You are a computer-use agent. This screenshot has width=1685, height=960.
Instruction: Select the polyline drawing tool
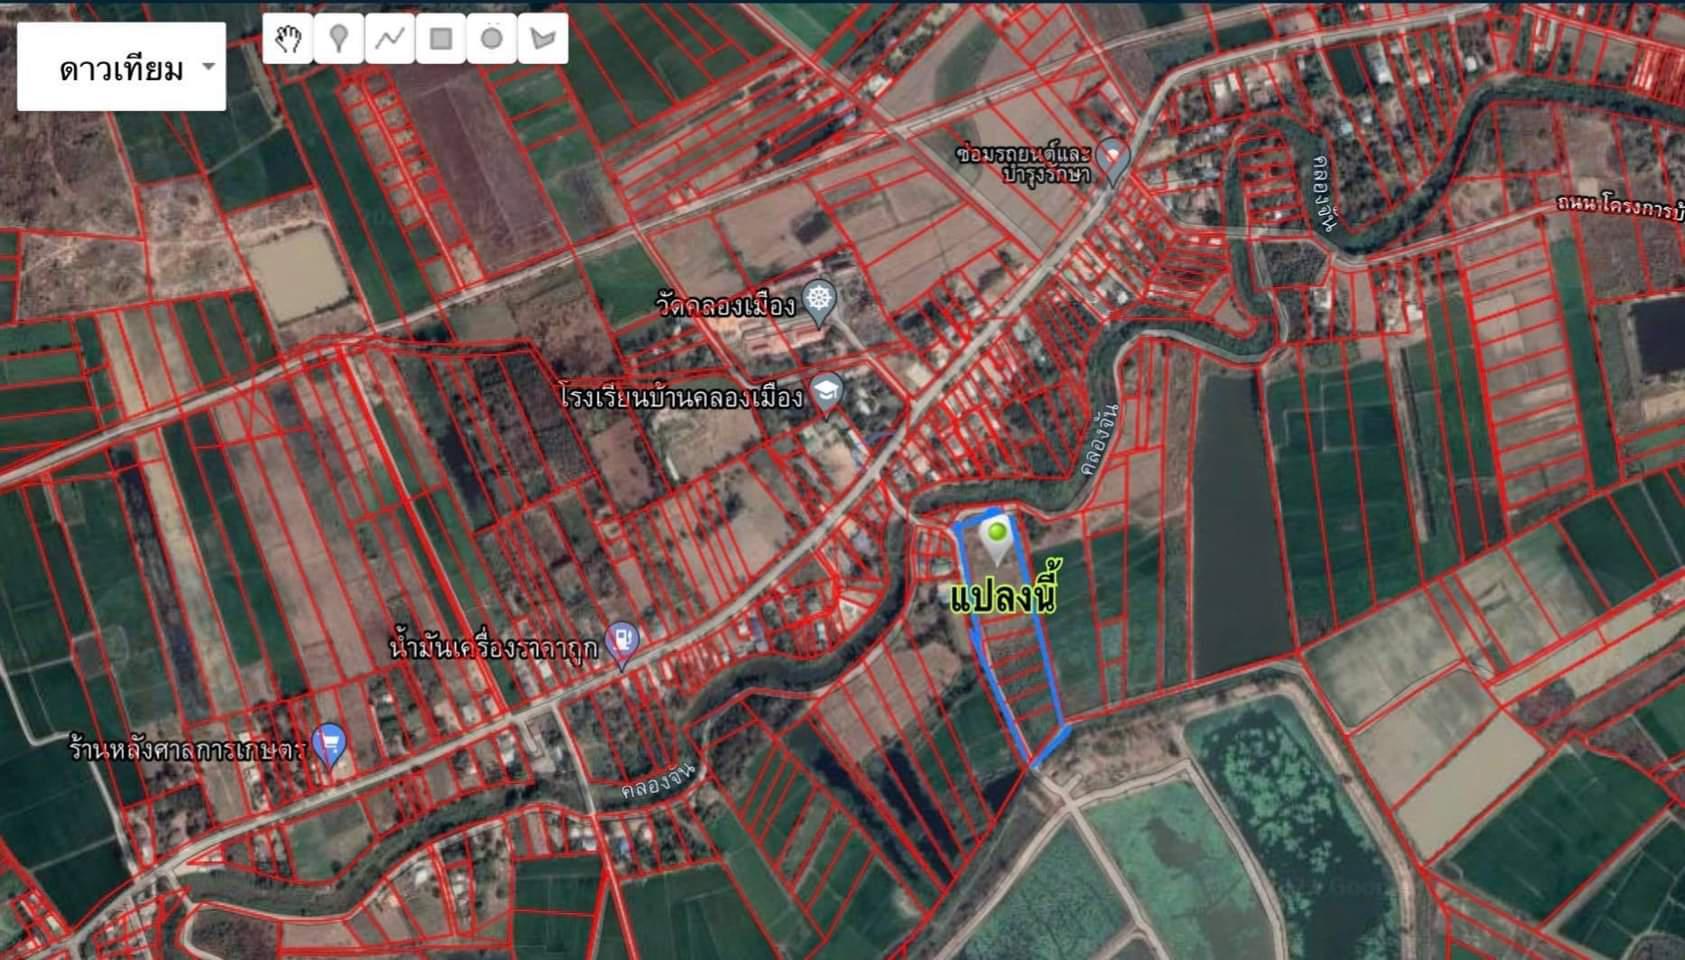tap(390, 39)
